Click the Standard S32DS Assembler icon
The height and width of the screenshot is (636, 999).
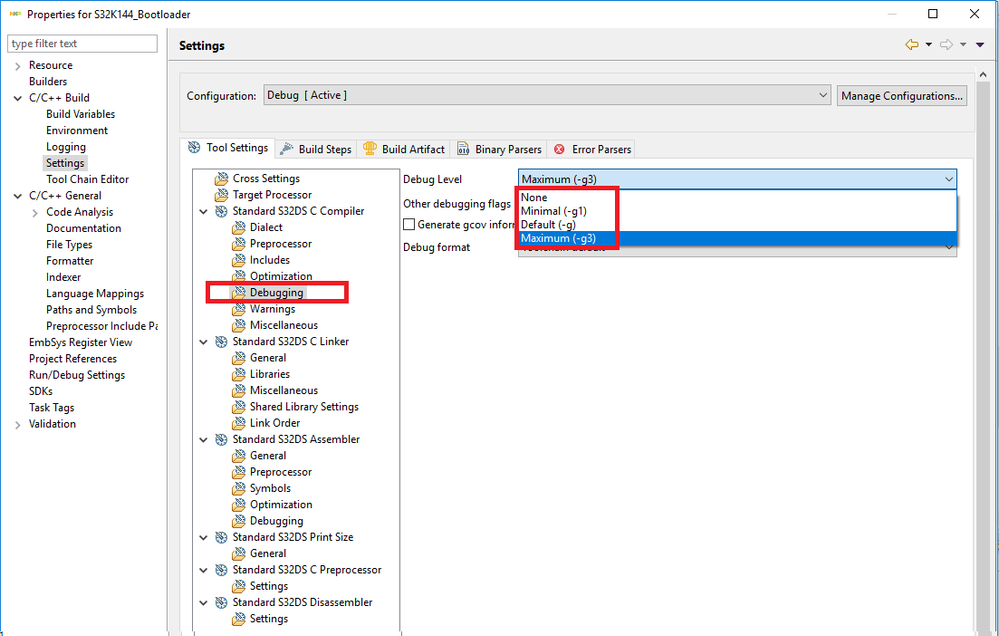click(x=221, y=440)
